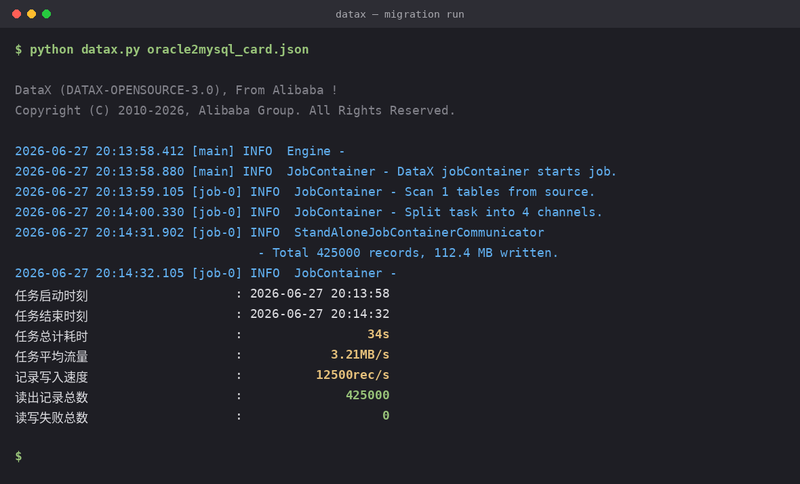Click the write speed value '12500rec/s'
This screenshot has width=800, height=484.
(x=353, y=375)
